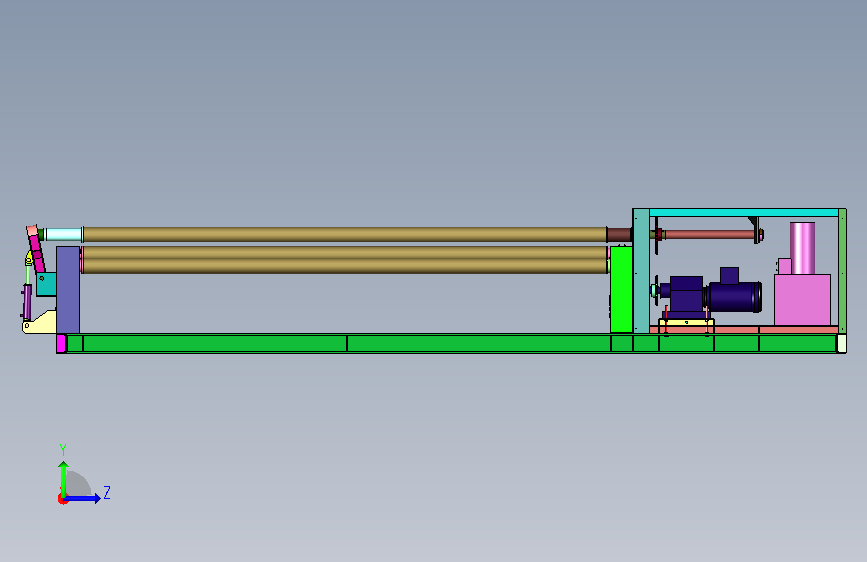Select the teal vertical frame post
Image resolution: width=867 pixels, height=562 pixels.
641,271
